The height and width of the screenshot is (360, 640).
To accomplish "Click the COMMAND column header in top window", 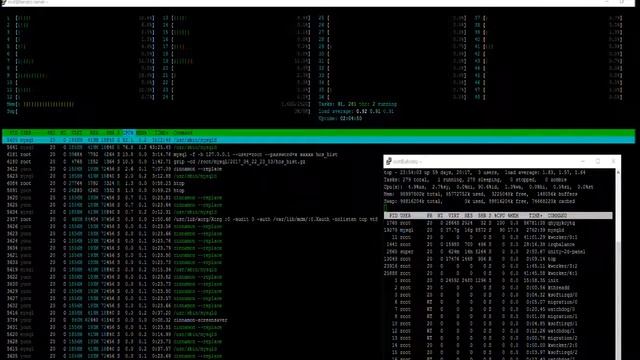I will coord(558,216).
